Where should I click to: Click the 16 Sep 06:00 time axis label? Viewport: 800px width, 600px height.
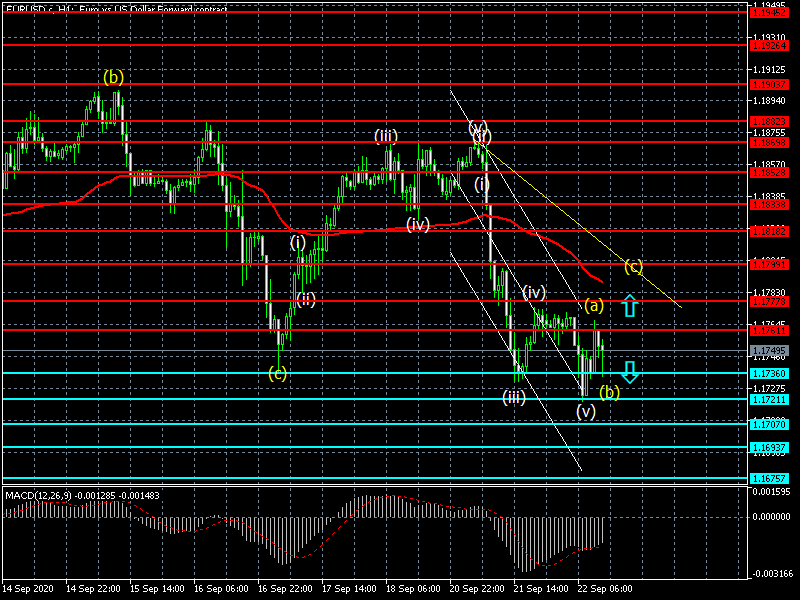221,588
